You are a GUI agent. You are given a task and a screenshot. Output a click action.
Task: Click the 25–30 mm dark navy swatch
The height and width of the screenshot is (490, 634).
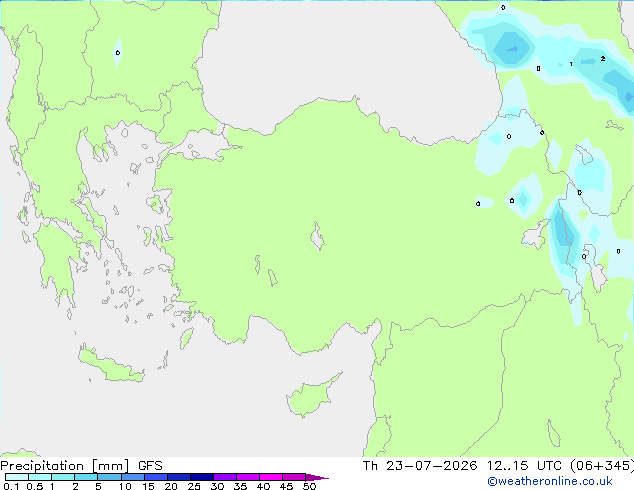[x=202, y=477]
